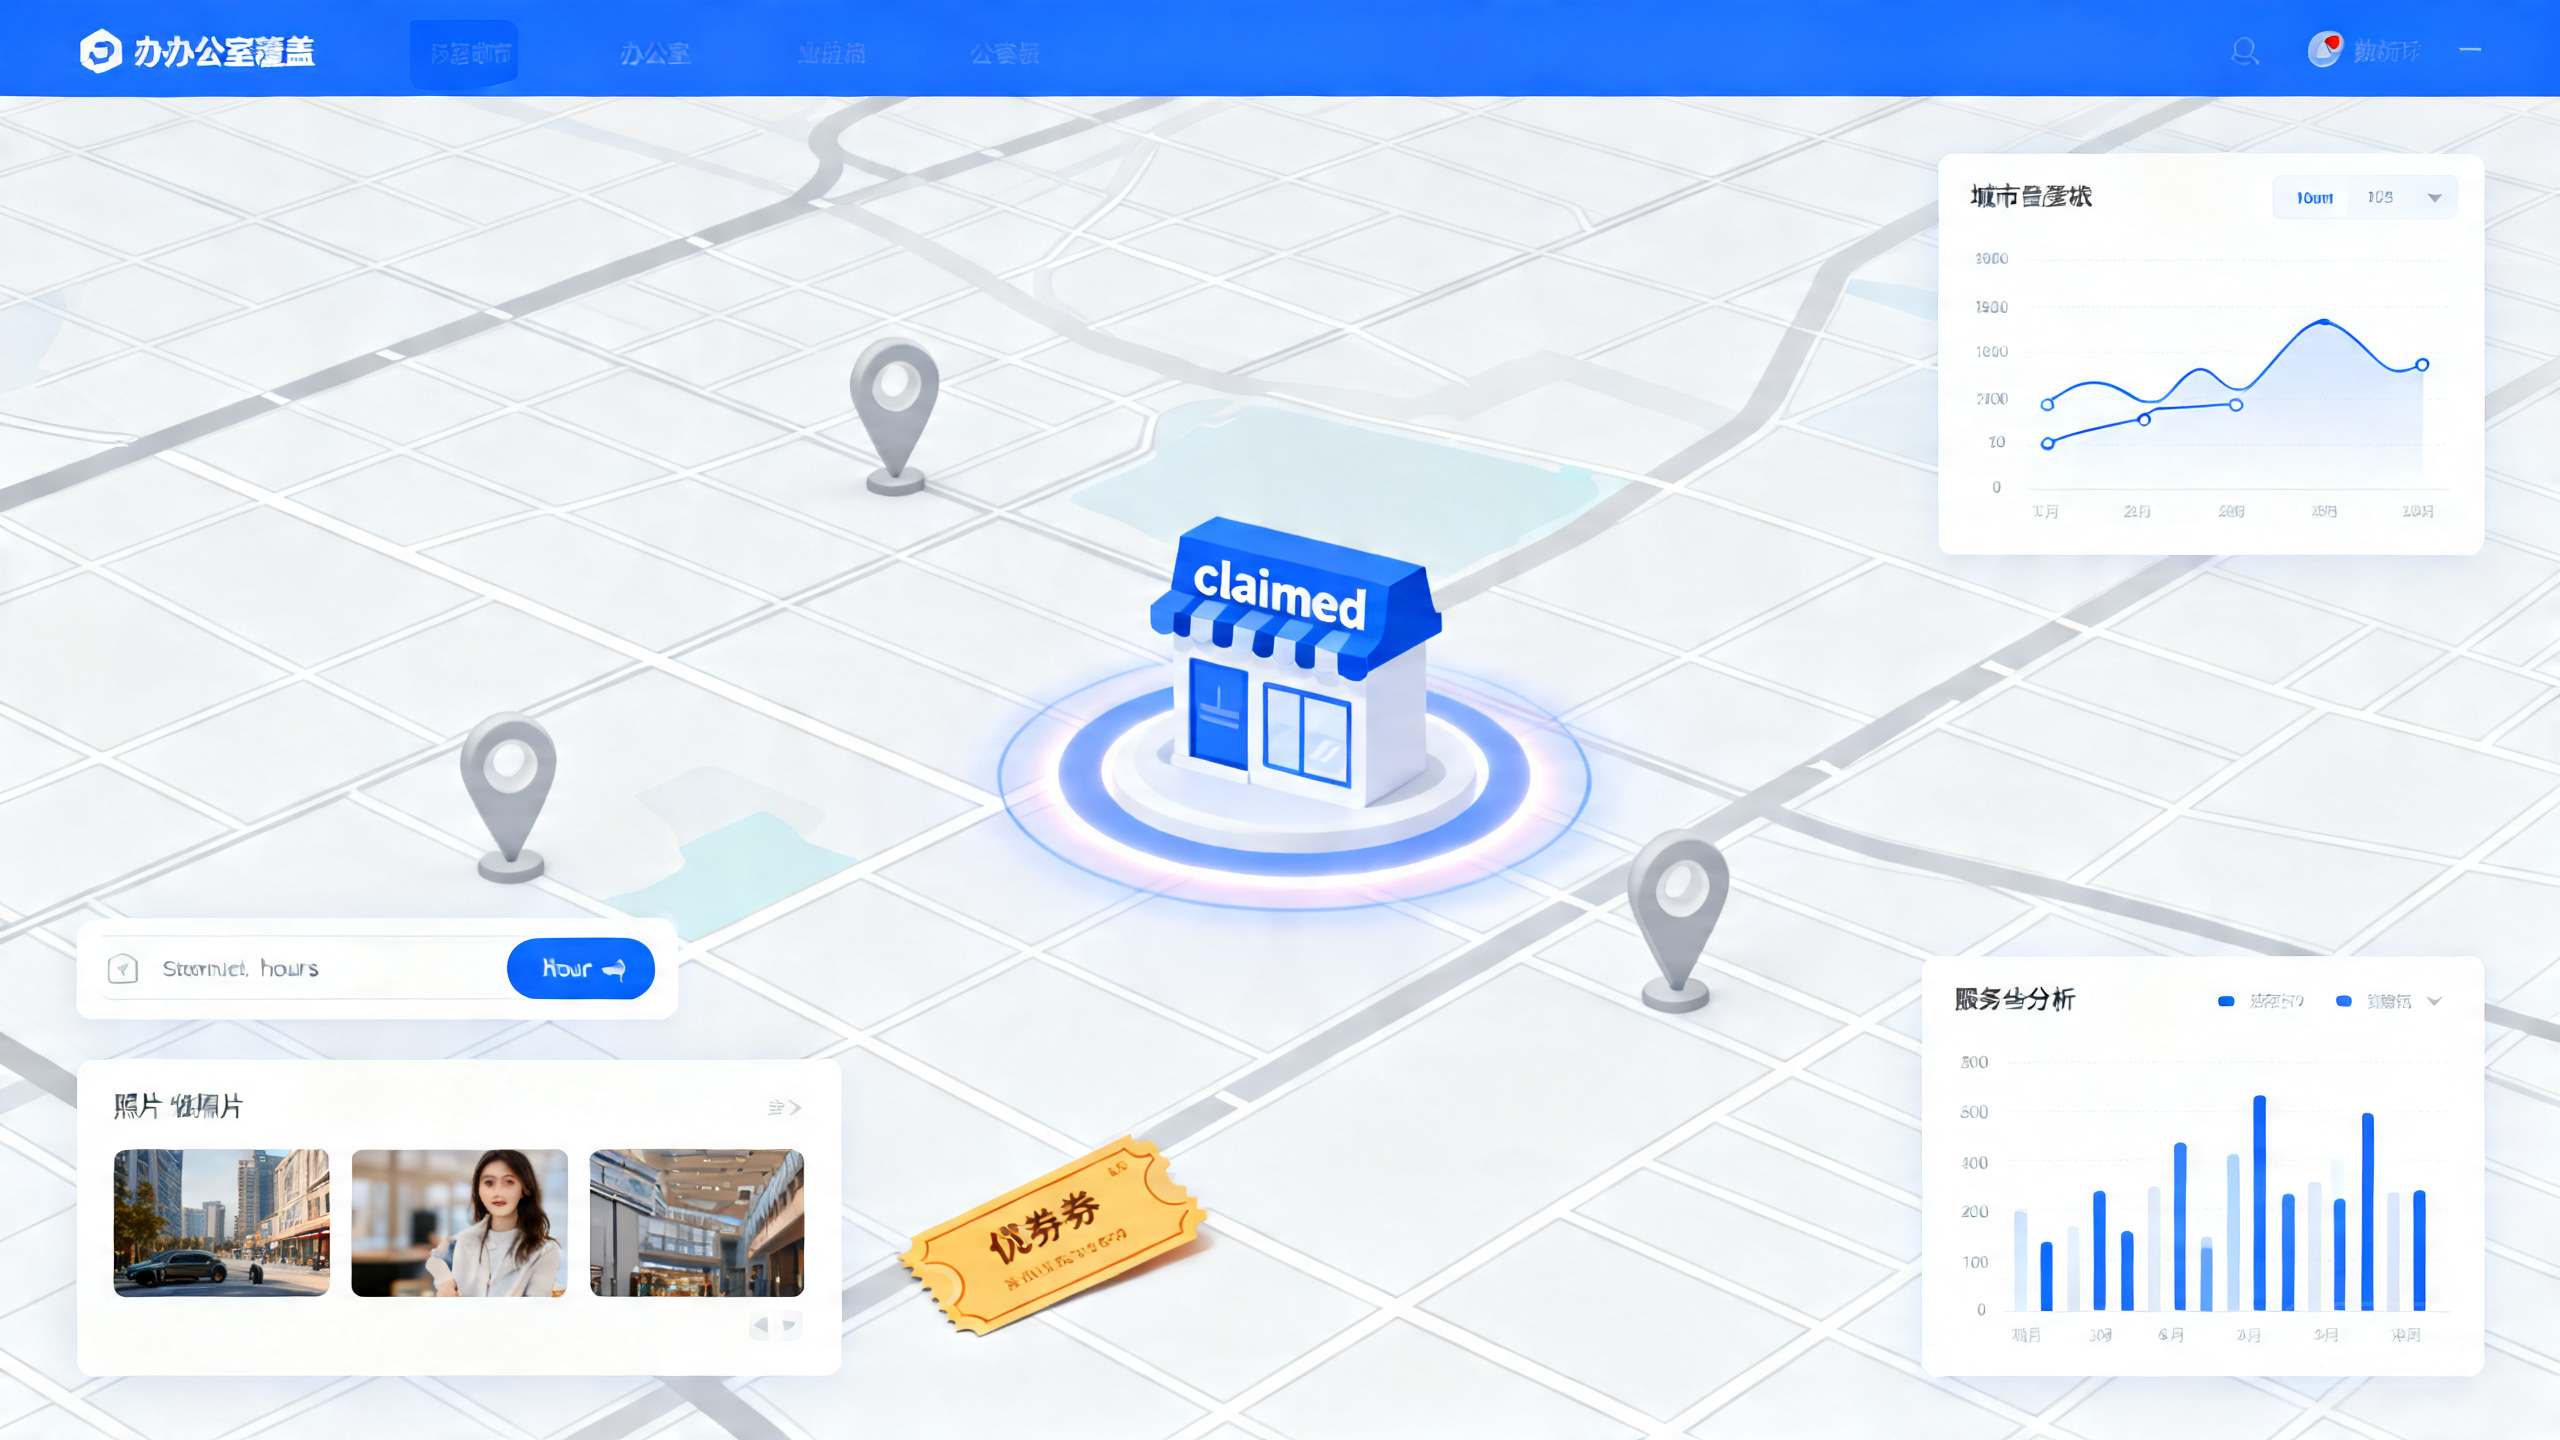
Task: Toggle the first legend series in the bar chart
Action: pos(2260,1001)
